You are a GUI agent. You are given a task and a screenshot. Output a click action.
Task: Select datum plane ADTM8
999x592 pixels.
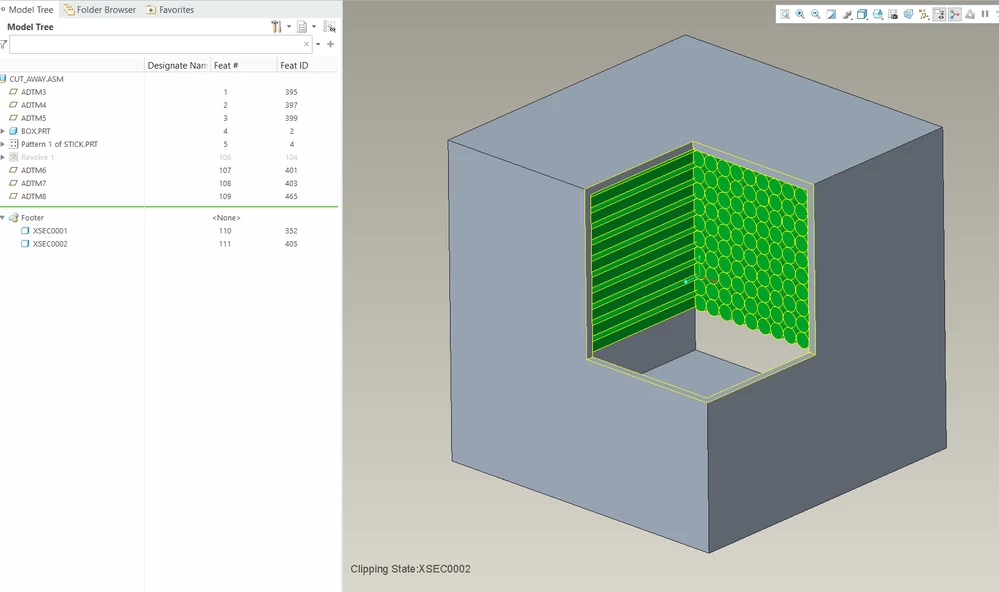tap(33, 196)
